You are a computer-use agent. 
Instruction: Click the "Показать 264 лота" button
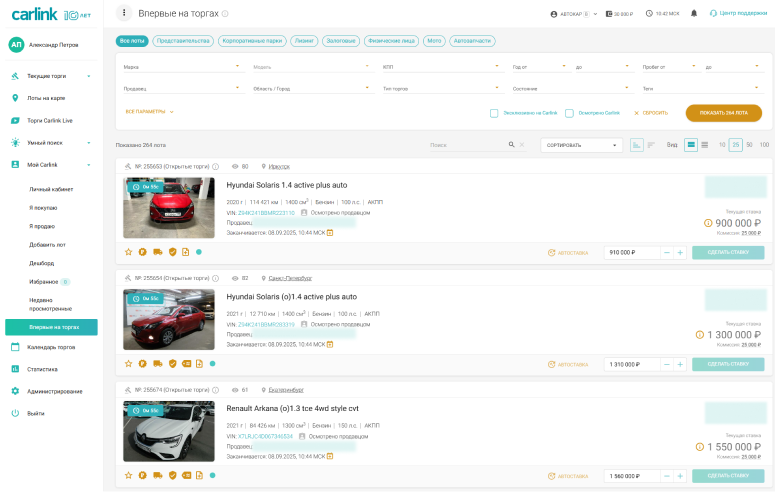pyautogui.click(x=723, y=113)
